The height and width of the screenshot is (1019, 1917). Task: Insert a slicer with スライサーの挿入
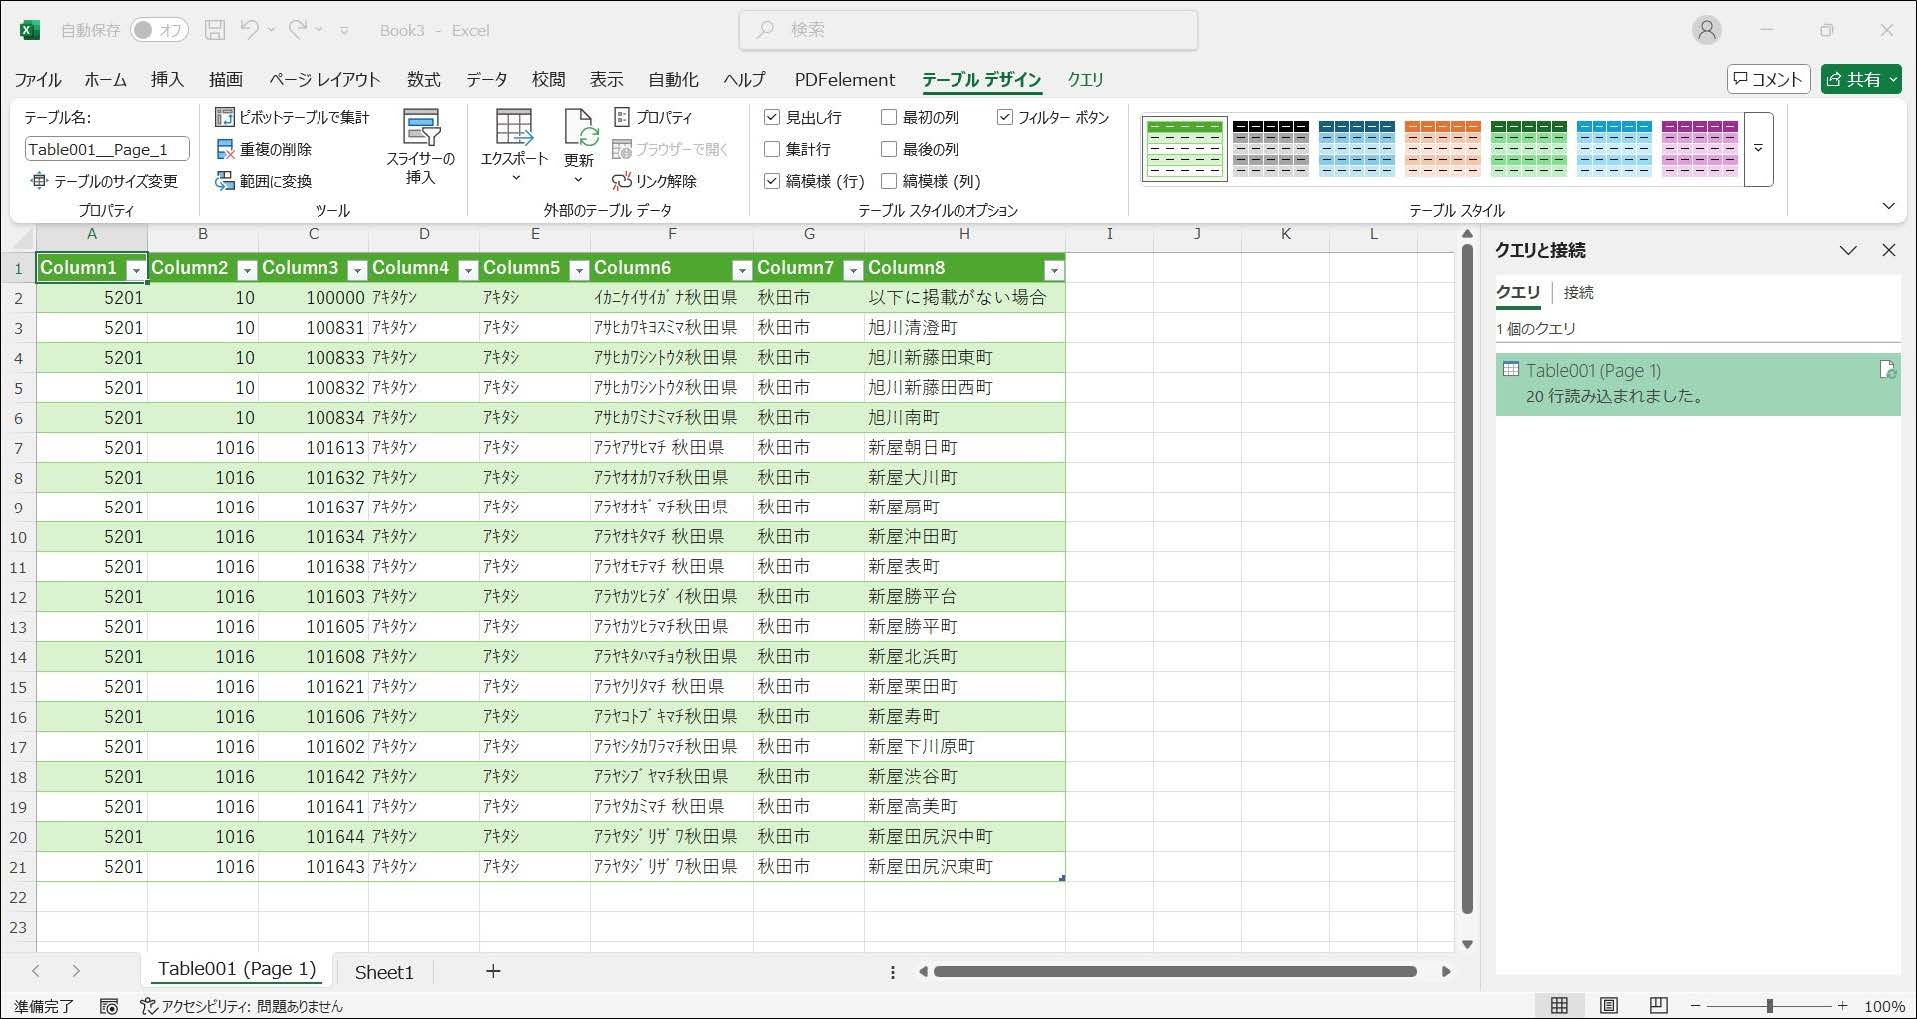click(421, 147)
